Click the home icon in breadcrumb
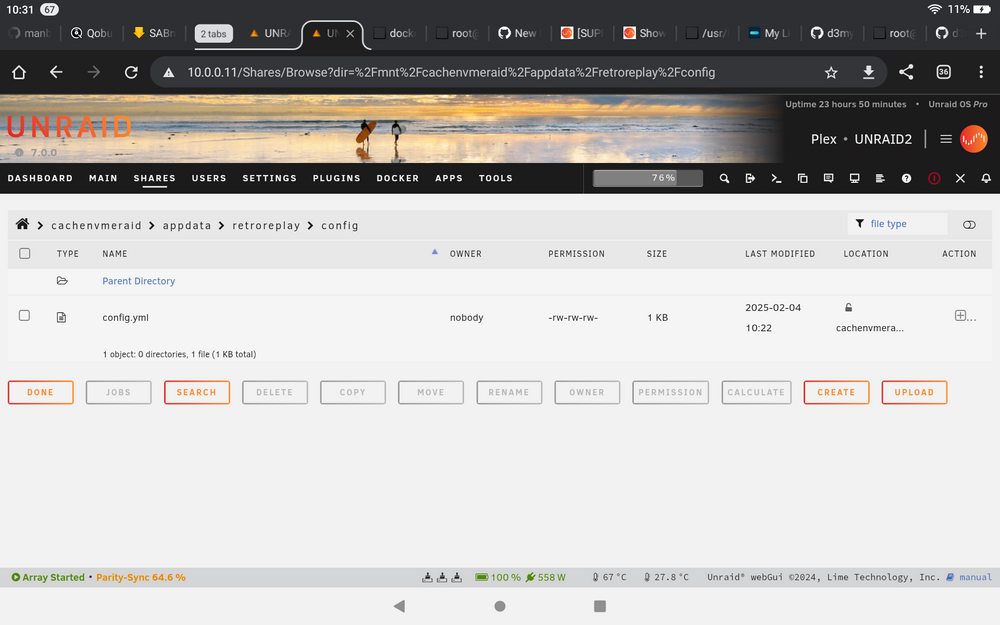1000x625 pixels. 22,224
